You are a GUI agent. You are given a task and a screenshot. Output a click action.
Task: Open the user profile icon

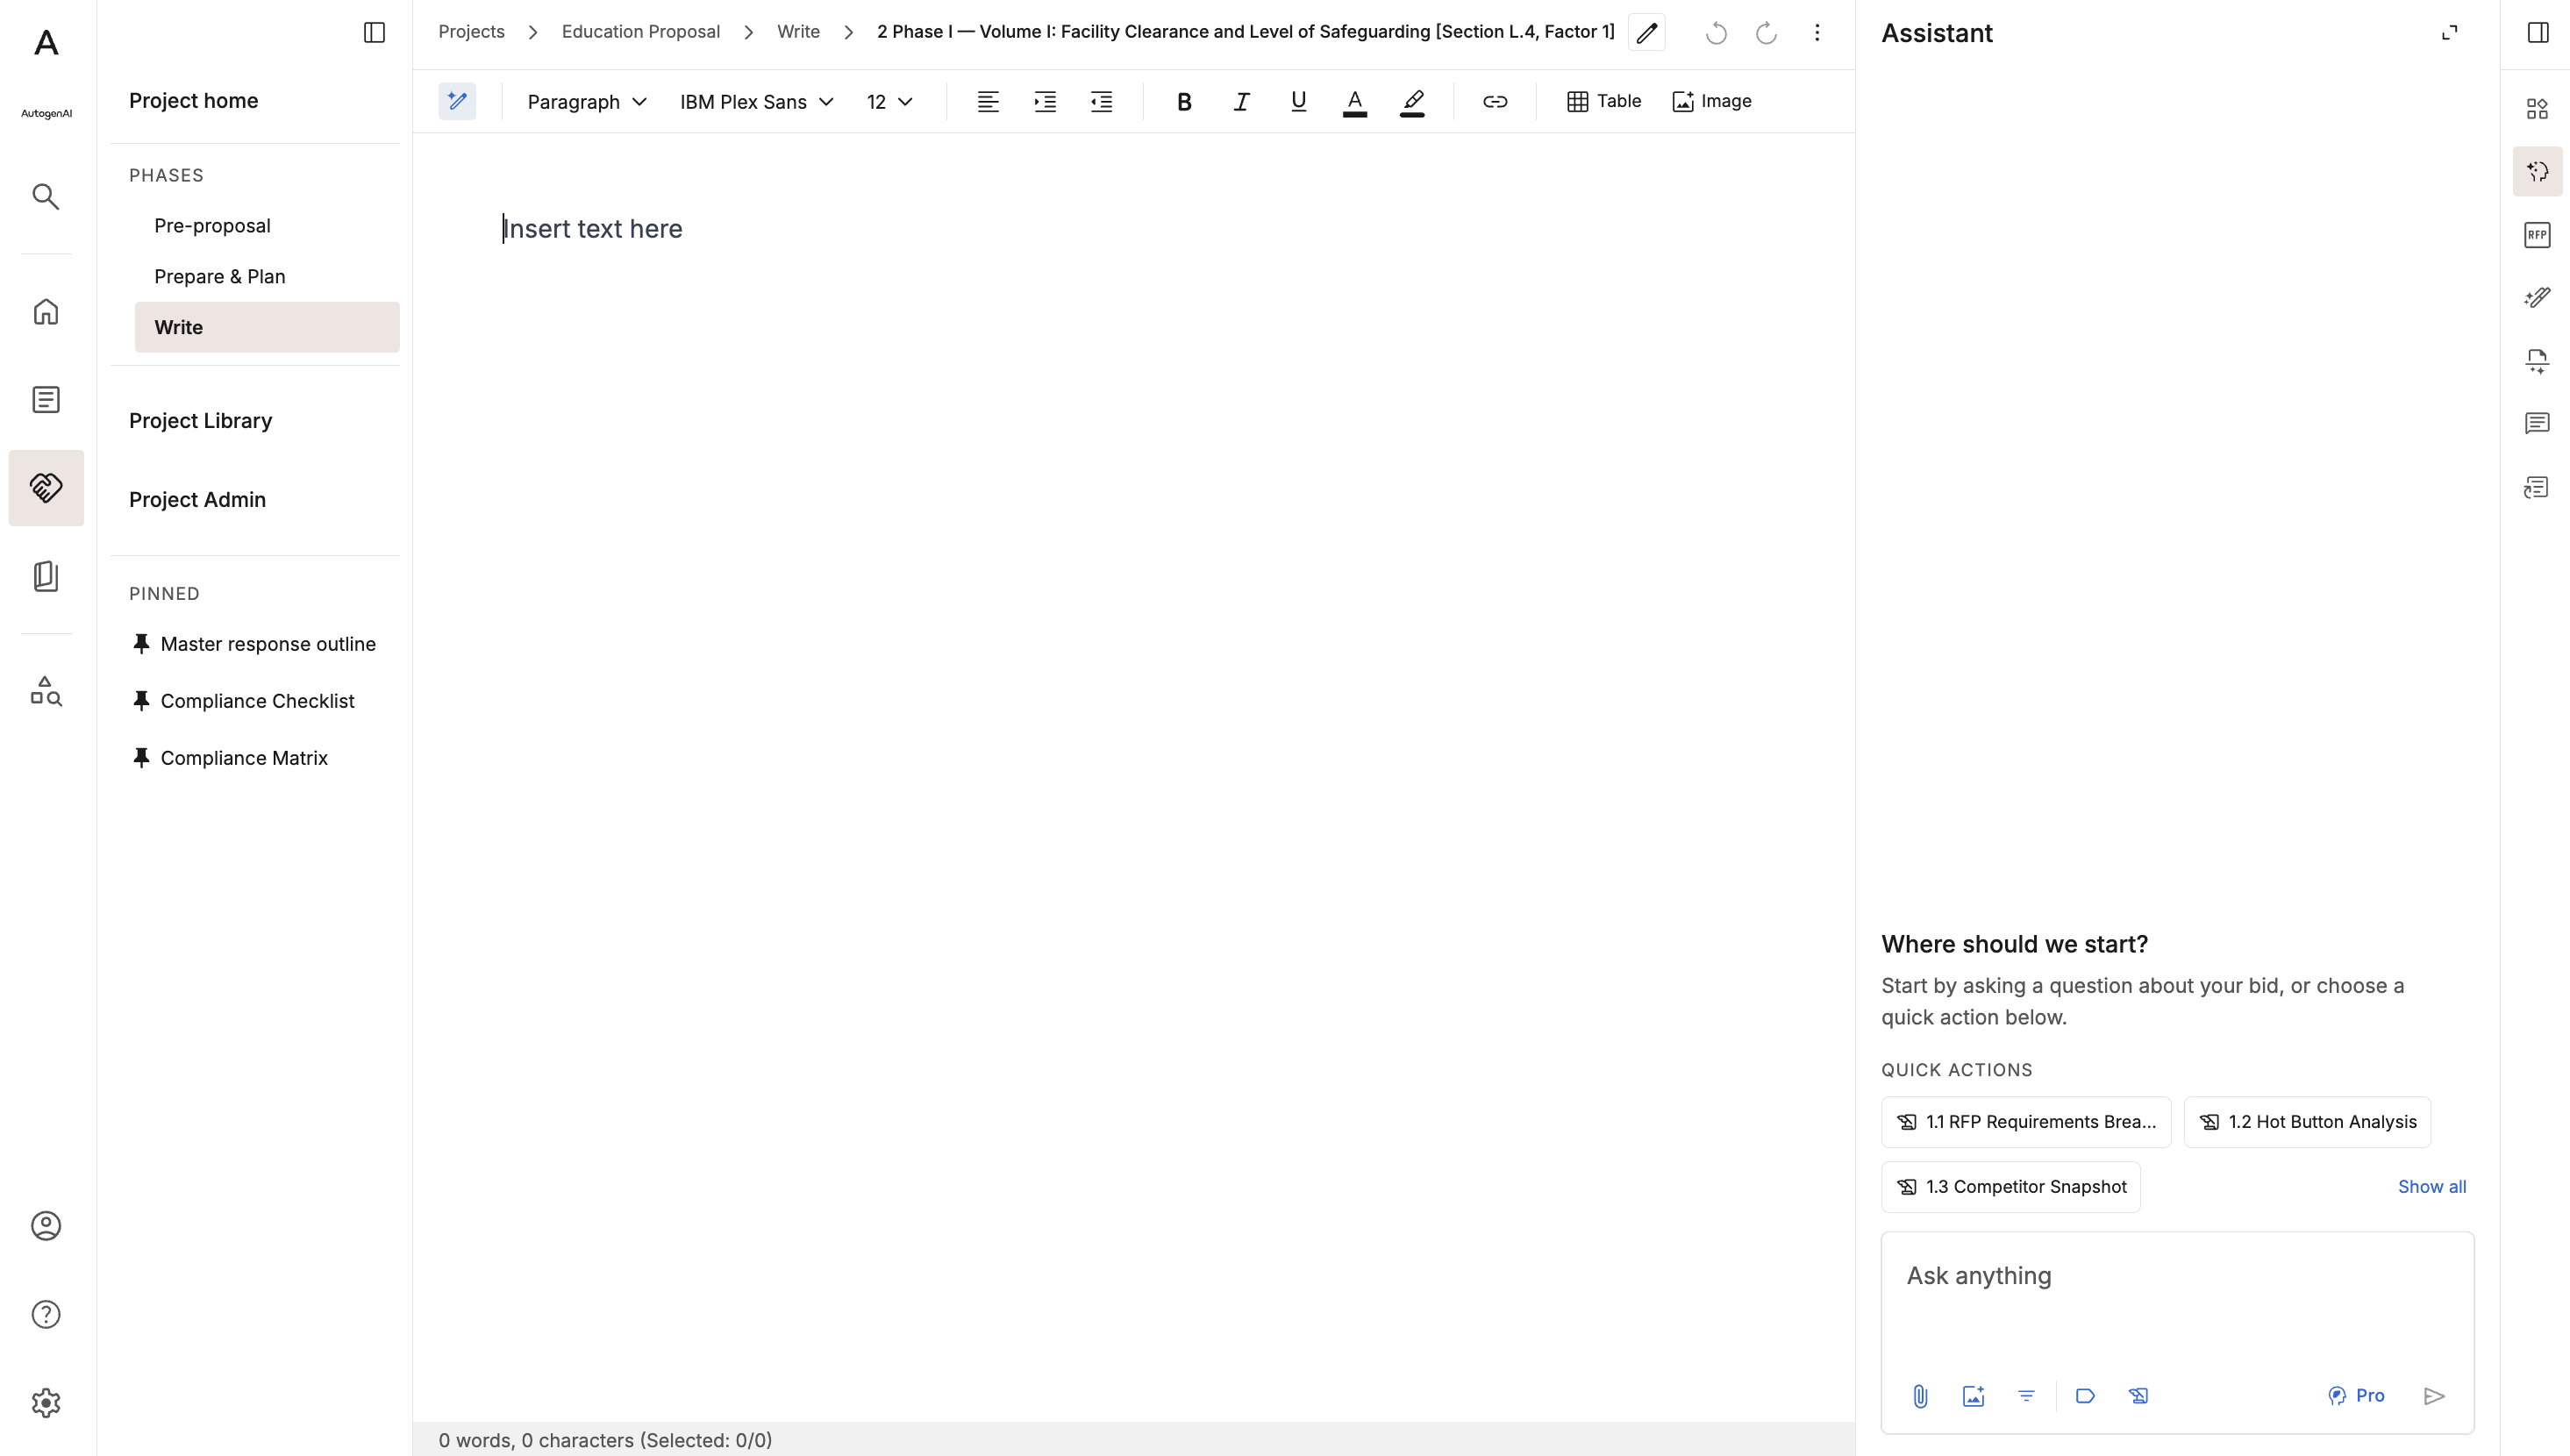(46, 1226)
